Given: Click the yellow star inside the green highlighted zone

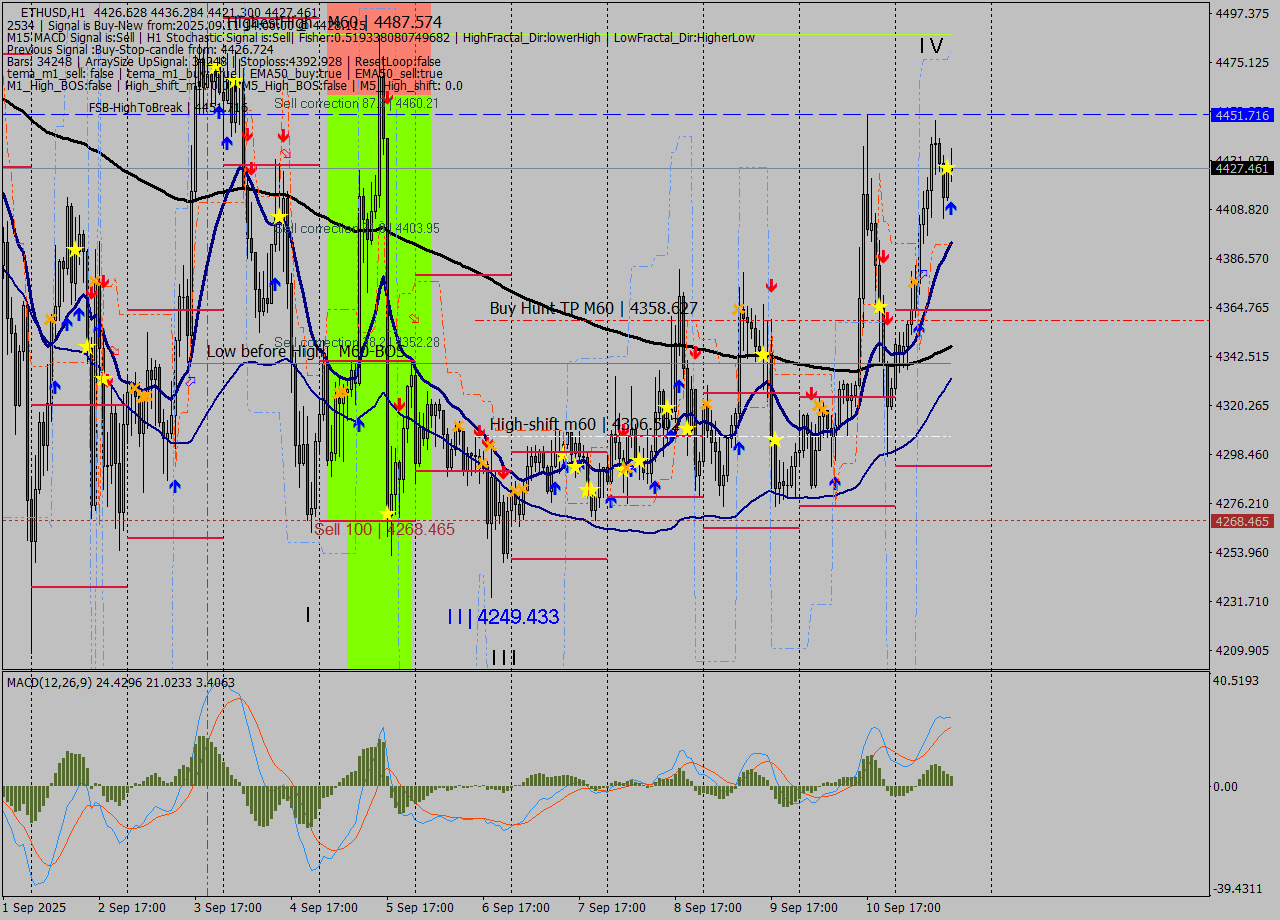Looking at the screenshot, I should [x=386, y=511].
